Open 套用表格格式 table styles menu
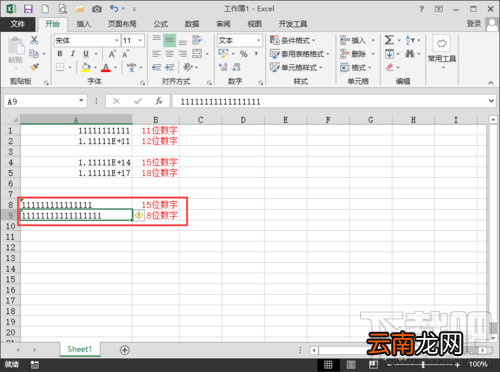Viewport: 500px width, 372px height. 299,54
